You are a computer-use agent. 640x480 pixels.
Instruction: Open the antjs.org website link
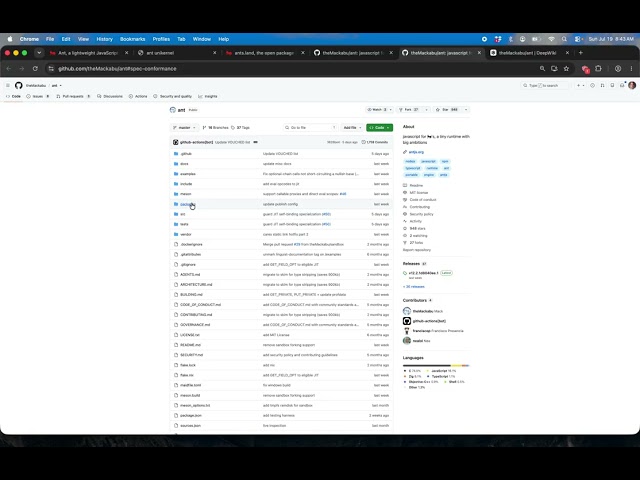tap(416, 152)
